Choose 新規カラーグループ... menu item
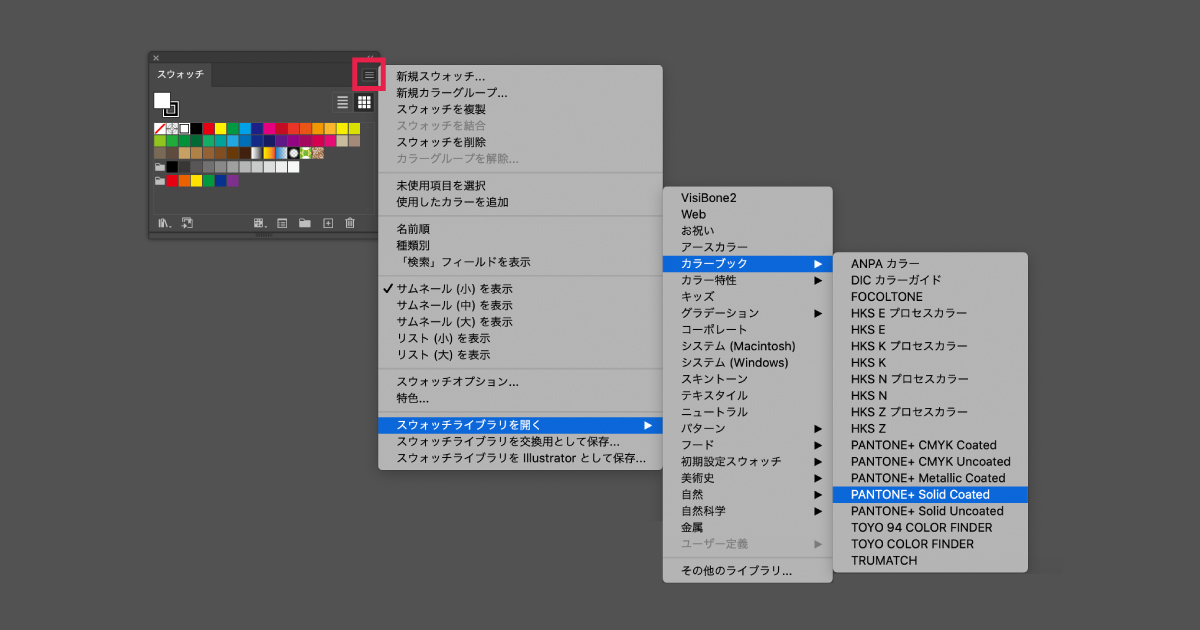Image resolution: width=1200 pixels, height=630 pixels. pos(520,93)
